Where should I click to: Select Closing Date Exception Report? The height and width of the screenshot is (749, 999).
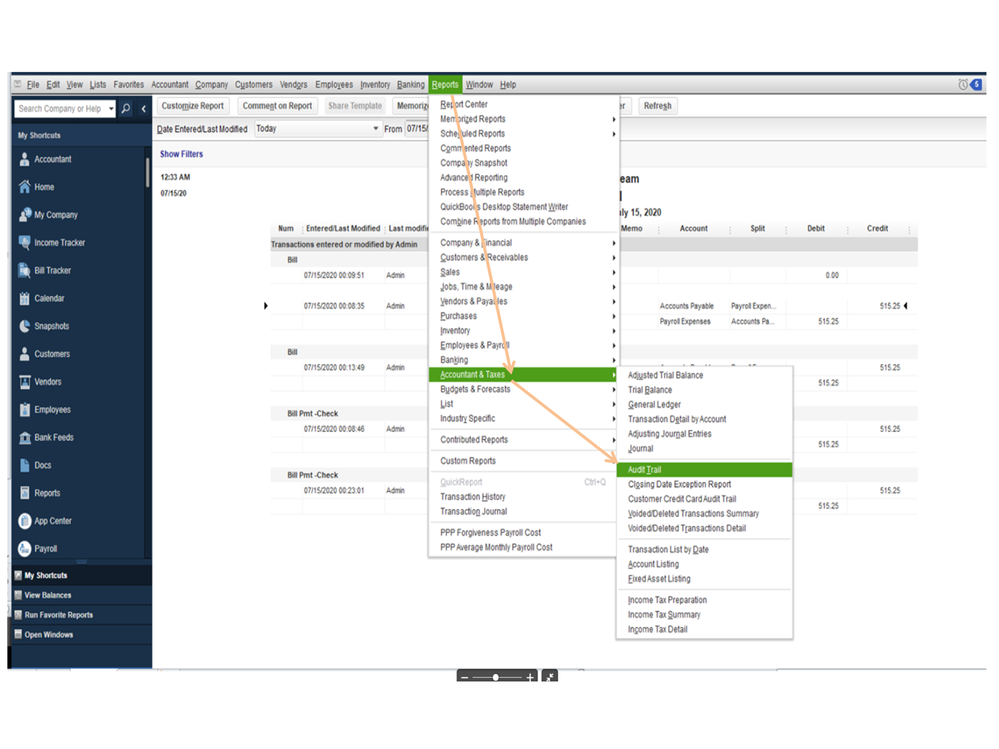click(x=680, y=484)
